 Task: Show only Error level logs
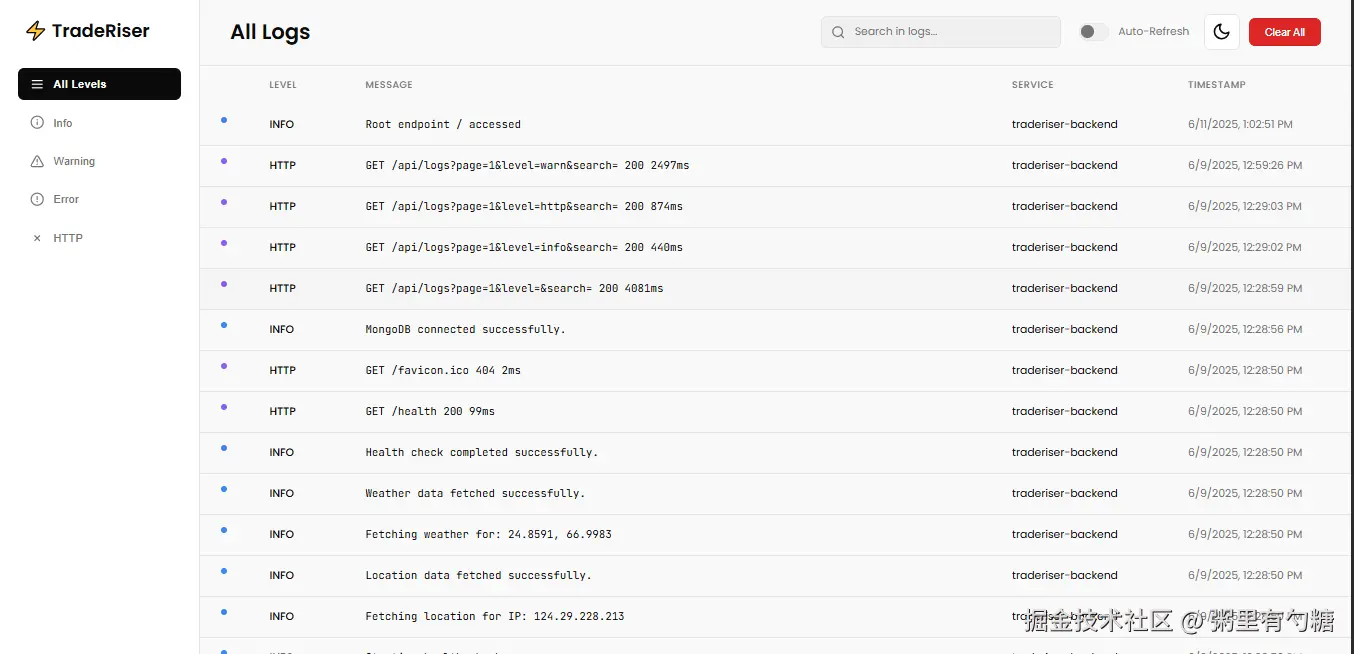point(66,199)
